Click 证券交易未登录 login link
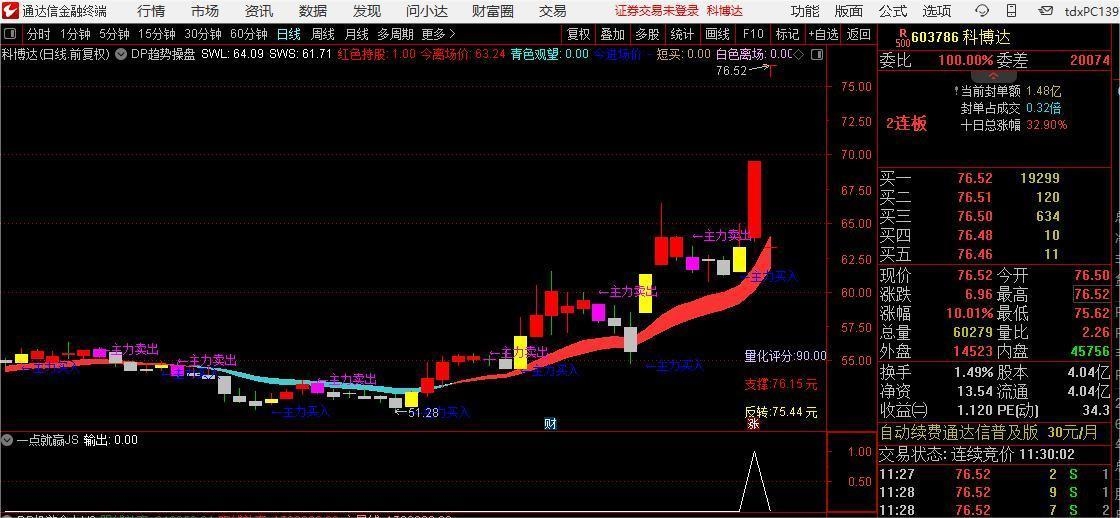This screenshot has height=518, width=1120. tap(656, 11)
